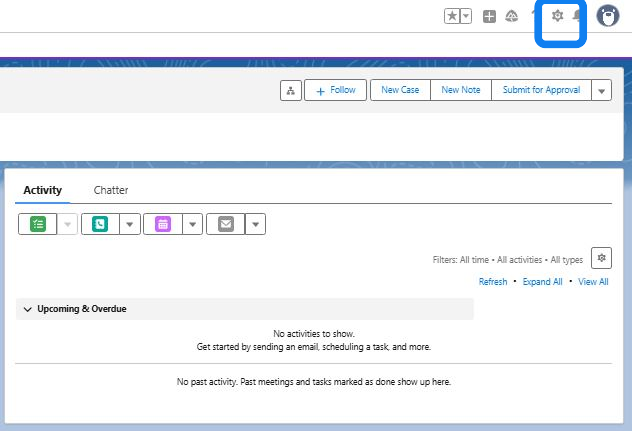The width and height of the screenshot is (632, 431).
Task: Click the Favorites star icon
Action: point(452,16)
